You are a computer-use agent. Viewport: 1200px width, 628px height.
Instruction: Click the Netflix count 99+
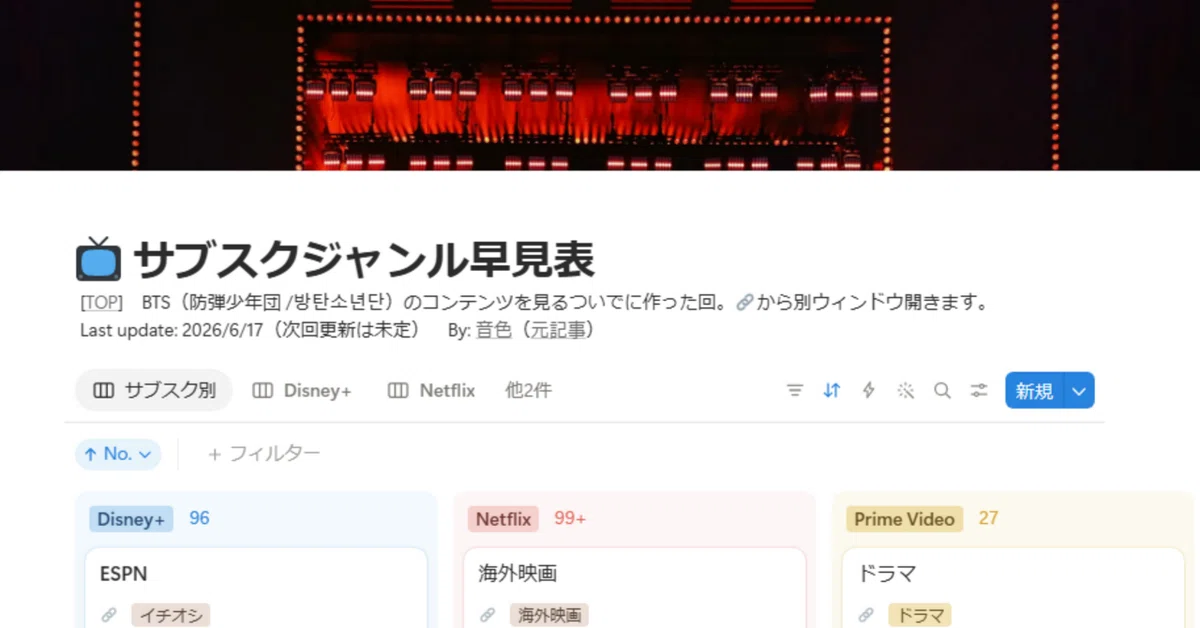[570, 518]
